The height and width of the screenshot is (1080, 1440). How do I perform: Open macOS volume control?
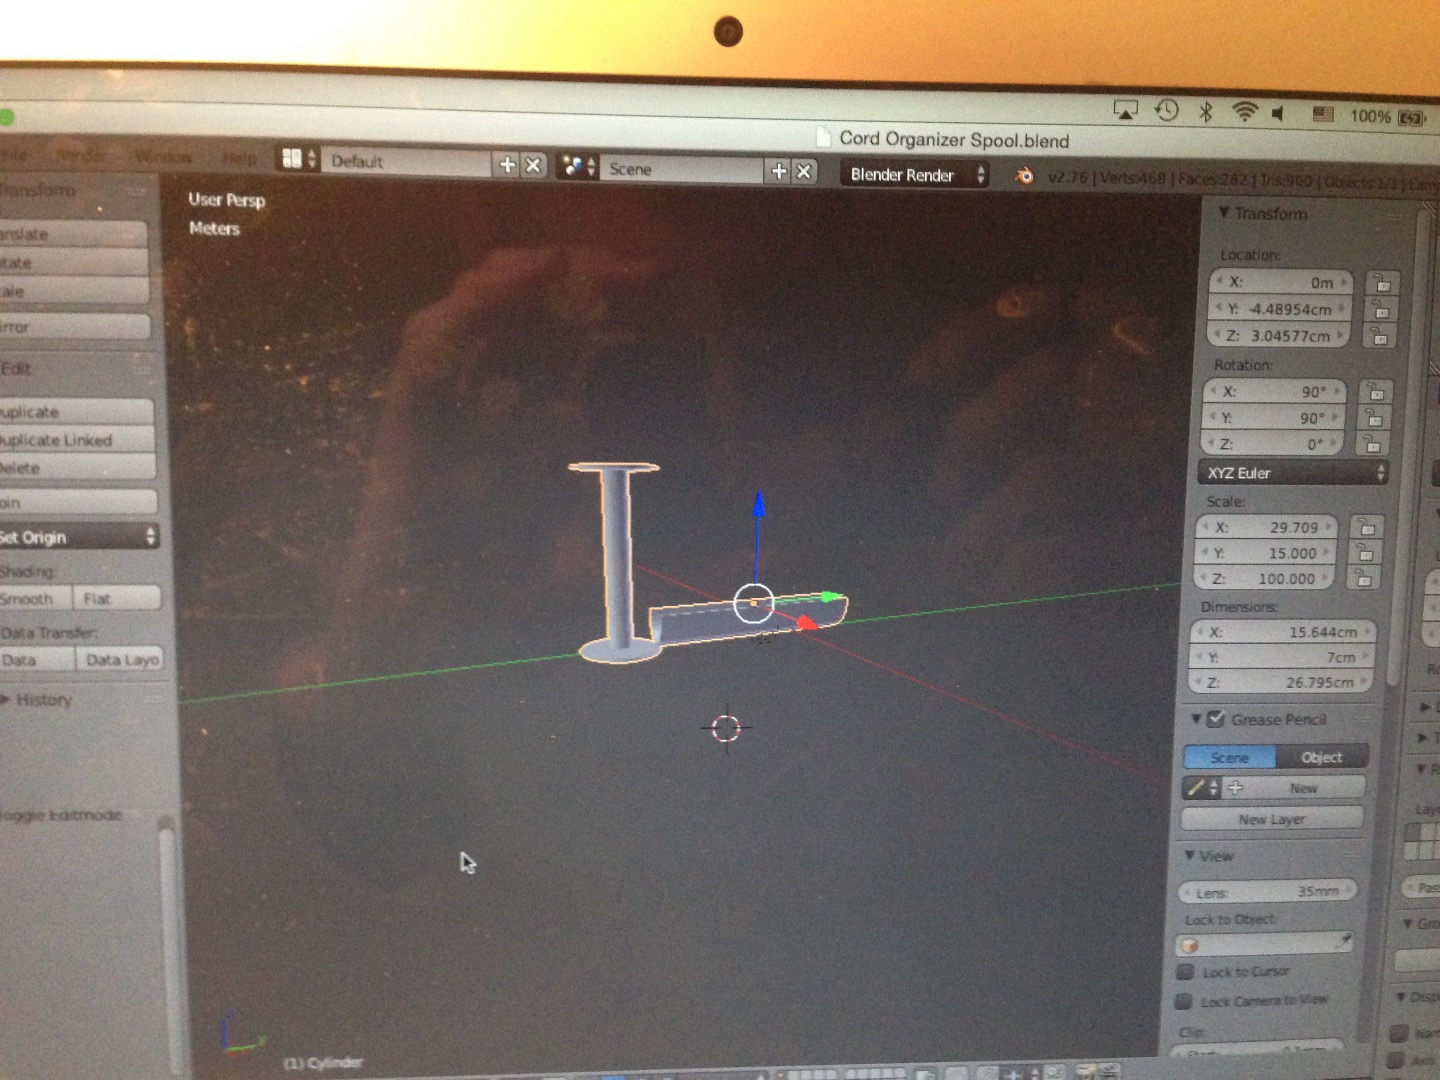[x=1278, y=113]
